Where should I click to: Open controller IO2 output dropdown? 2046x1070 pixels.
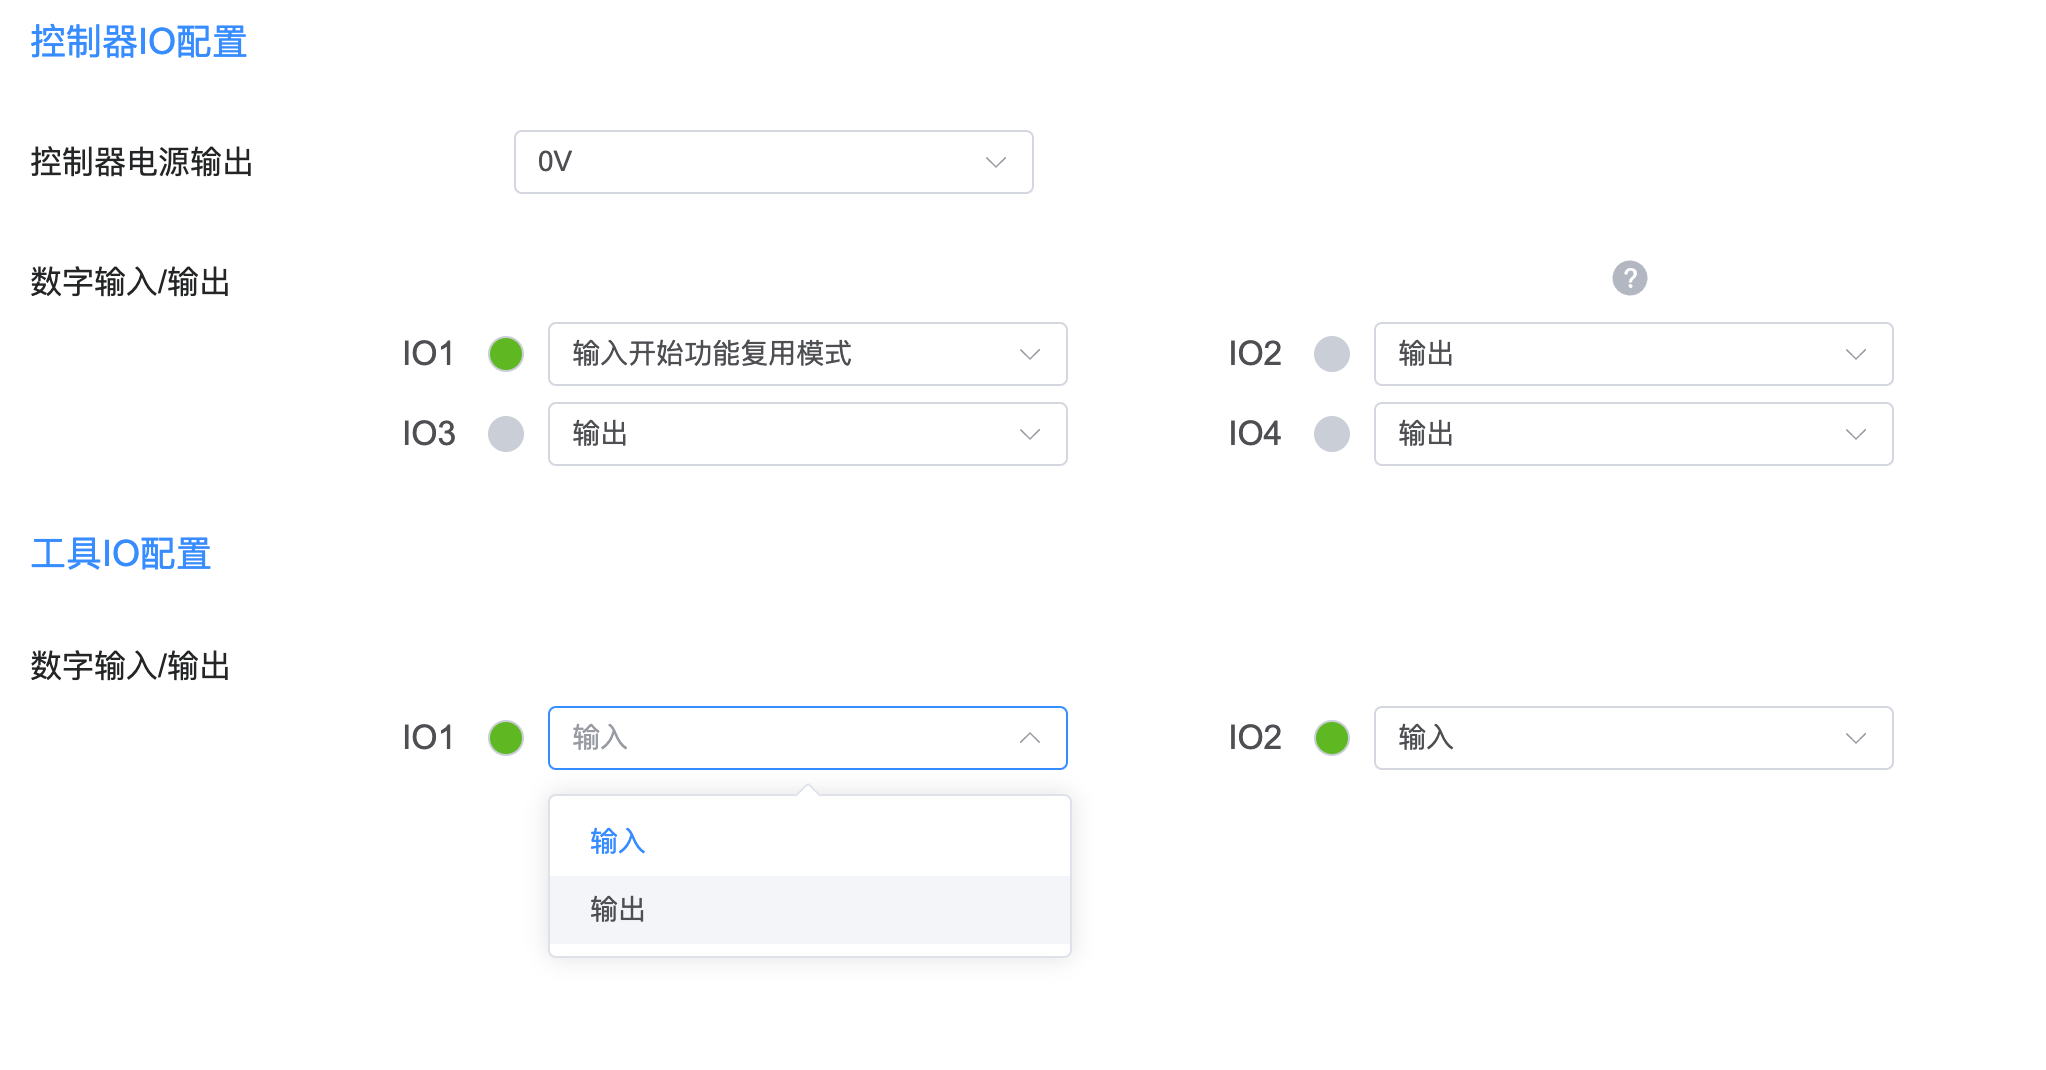(1632, 354)
